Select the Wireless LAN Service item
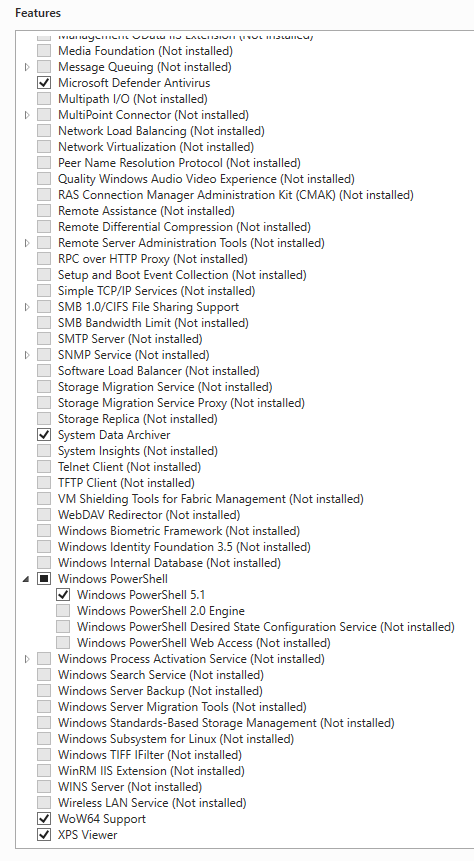474x861 pixels. click(x=152, y=803)
